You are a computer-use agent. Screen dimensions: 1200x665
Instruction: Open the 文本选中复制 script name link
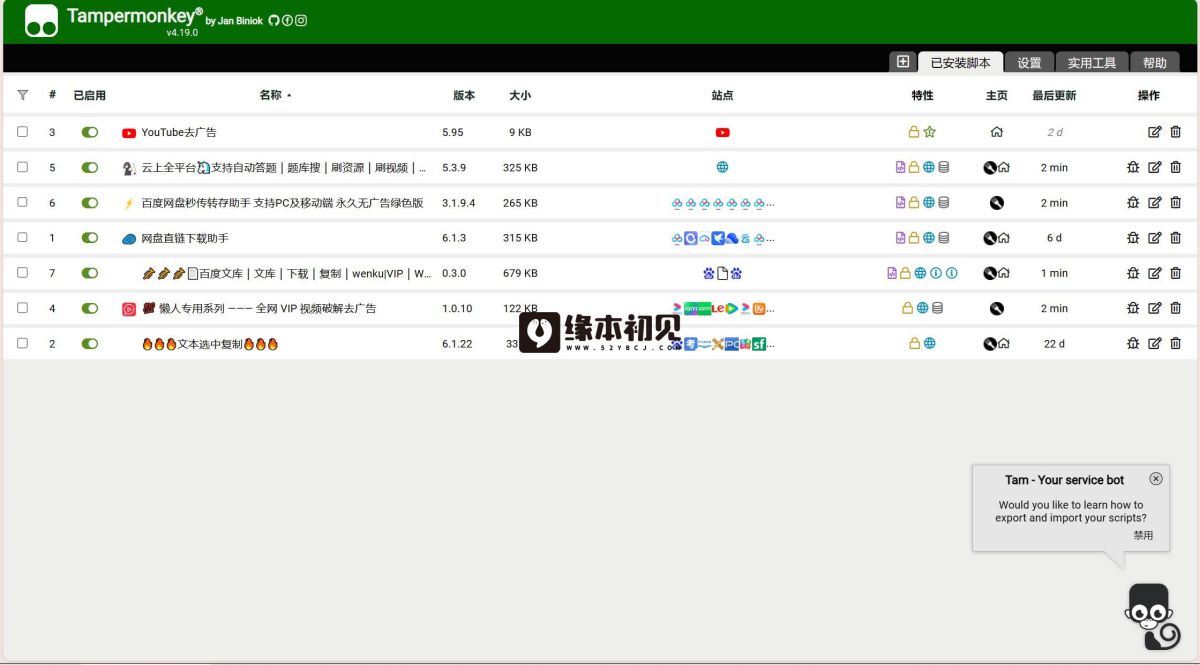click(210, 344)
